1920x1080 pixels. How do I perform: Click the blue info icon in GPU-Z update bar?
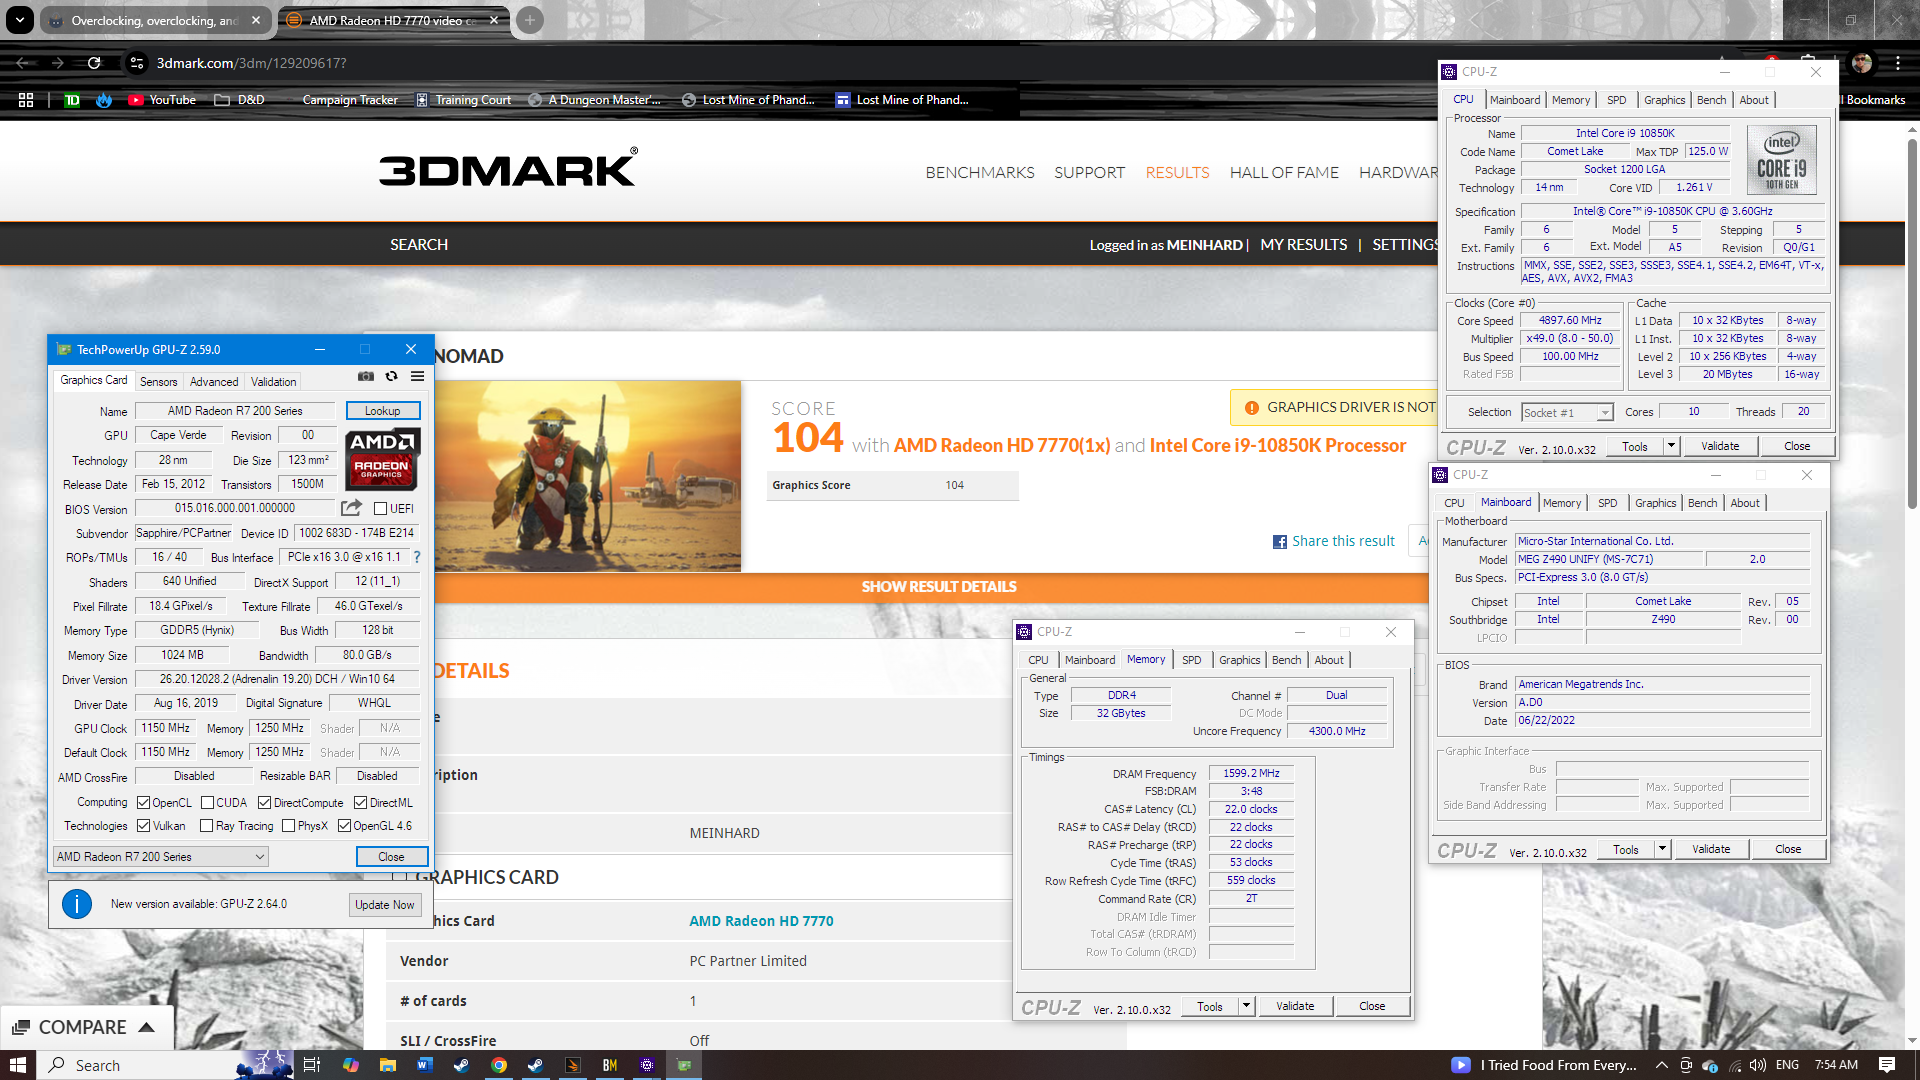tap(77, 904)
